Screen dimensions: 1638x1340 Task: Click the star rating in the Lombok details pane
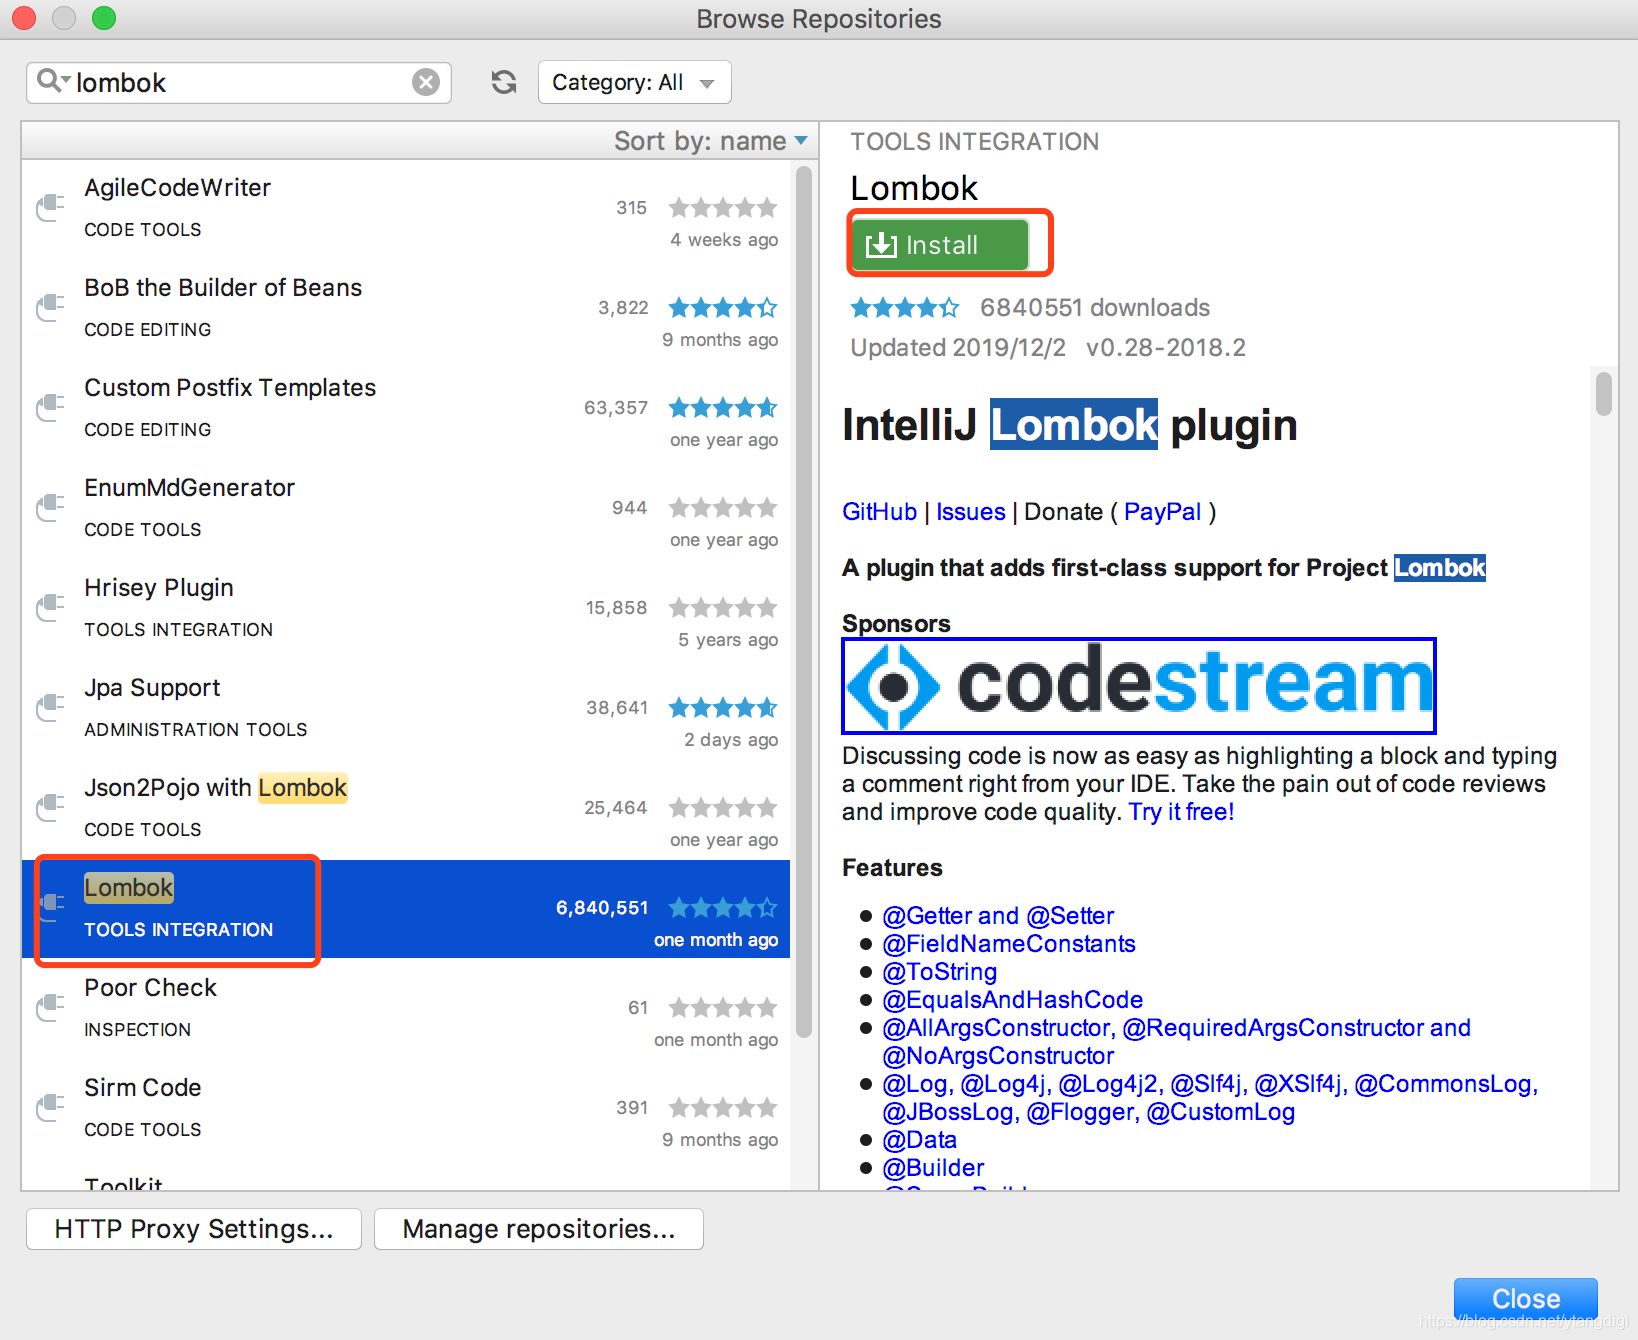[x=905, y=307]
